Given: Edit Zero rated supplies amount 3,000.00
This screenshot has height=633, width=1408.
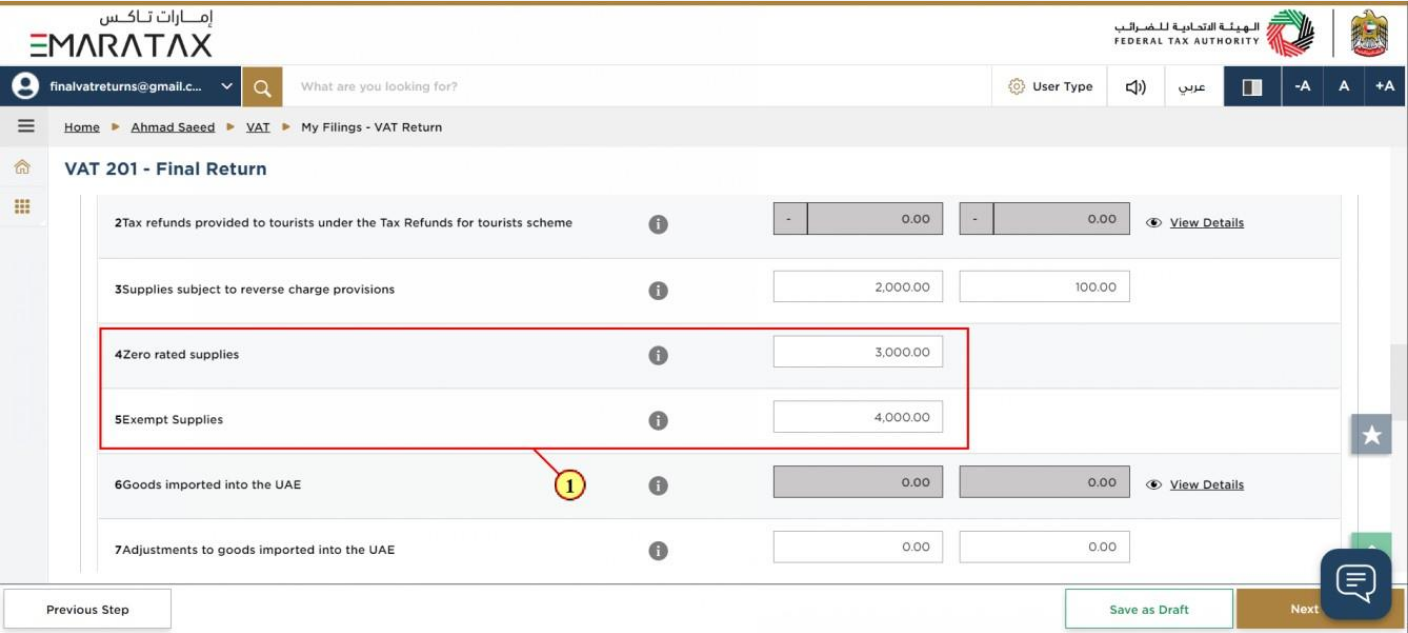Looking at the screenshot, I should pos(858,352).
